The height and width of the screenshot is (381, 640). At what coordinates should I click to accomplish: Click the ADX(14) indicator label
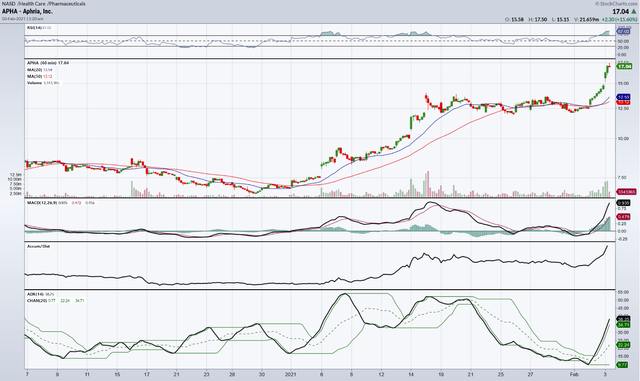pos(35,294)
